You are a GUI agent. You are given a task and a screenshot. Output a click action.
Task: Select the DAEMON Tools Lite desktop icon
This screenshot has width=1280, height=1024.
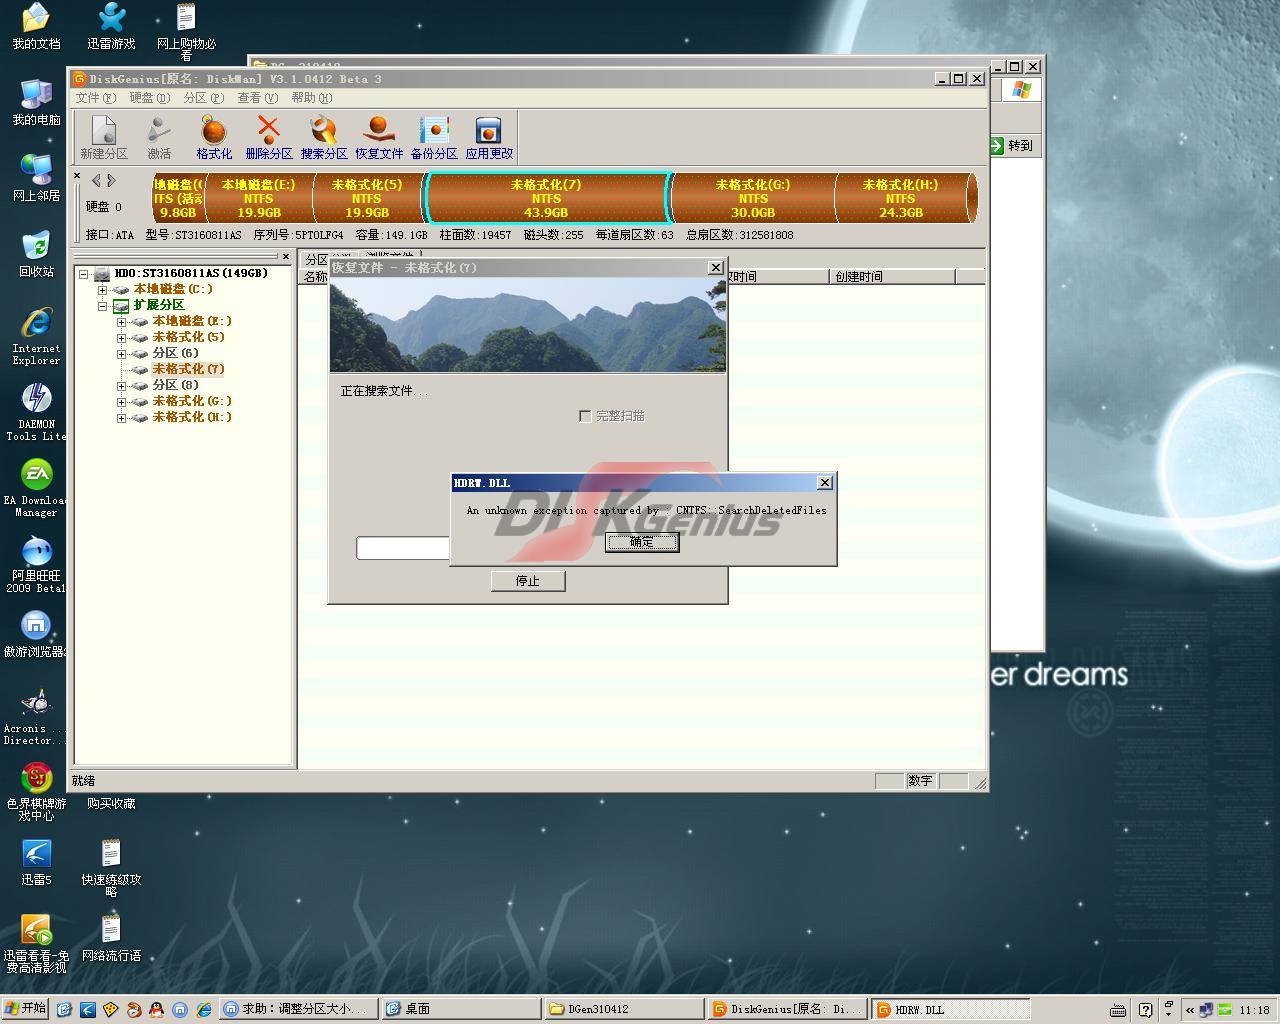[36, 412]
